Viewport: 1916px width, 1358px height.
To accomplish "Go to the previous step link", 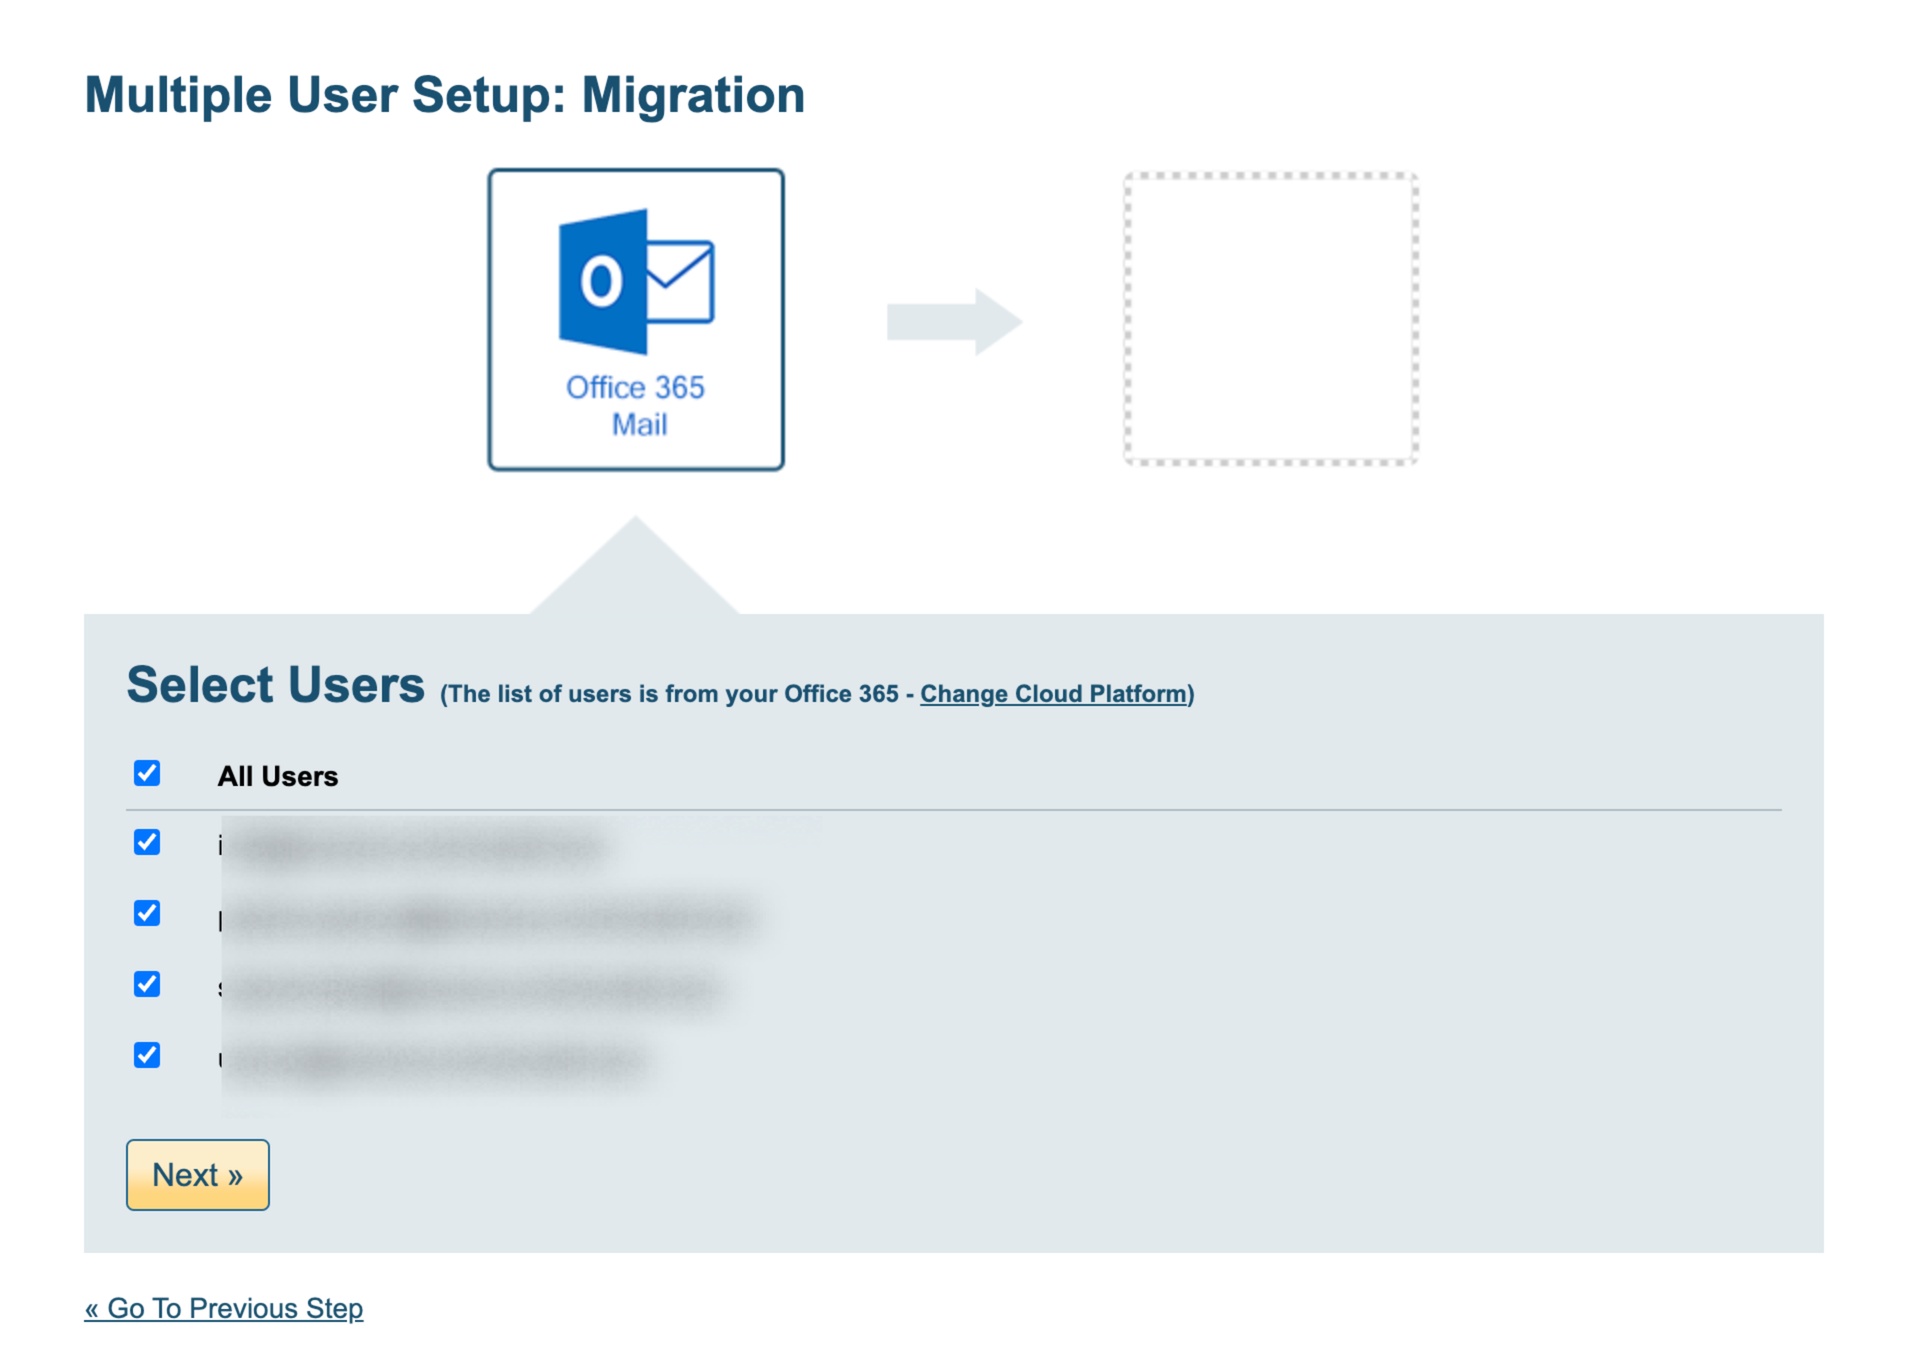I will point(224,1308).
